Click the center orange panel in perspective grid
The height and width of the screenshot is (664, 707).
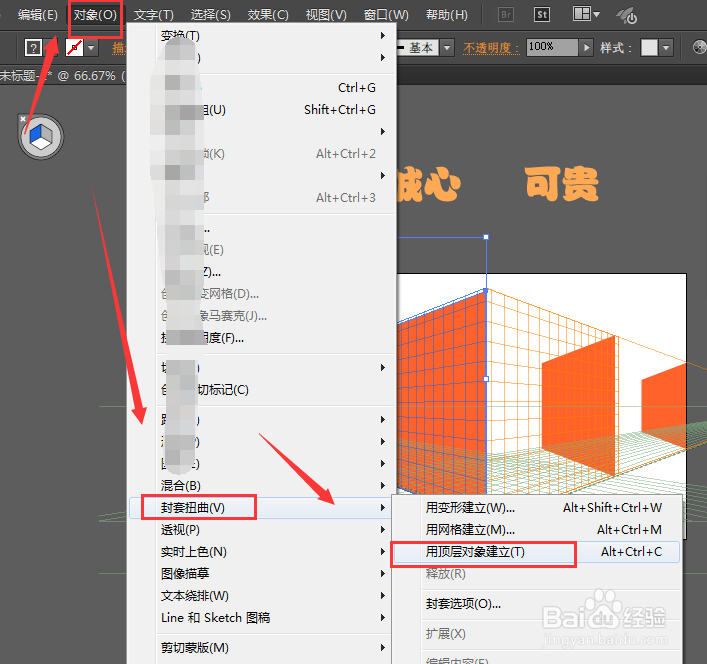[578, 405]
